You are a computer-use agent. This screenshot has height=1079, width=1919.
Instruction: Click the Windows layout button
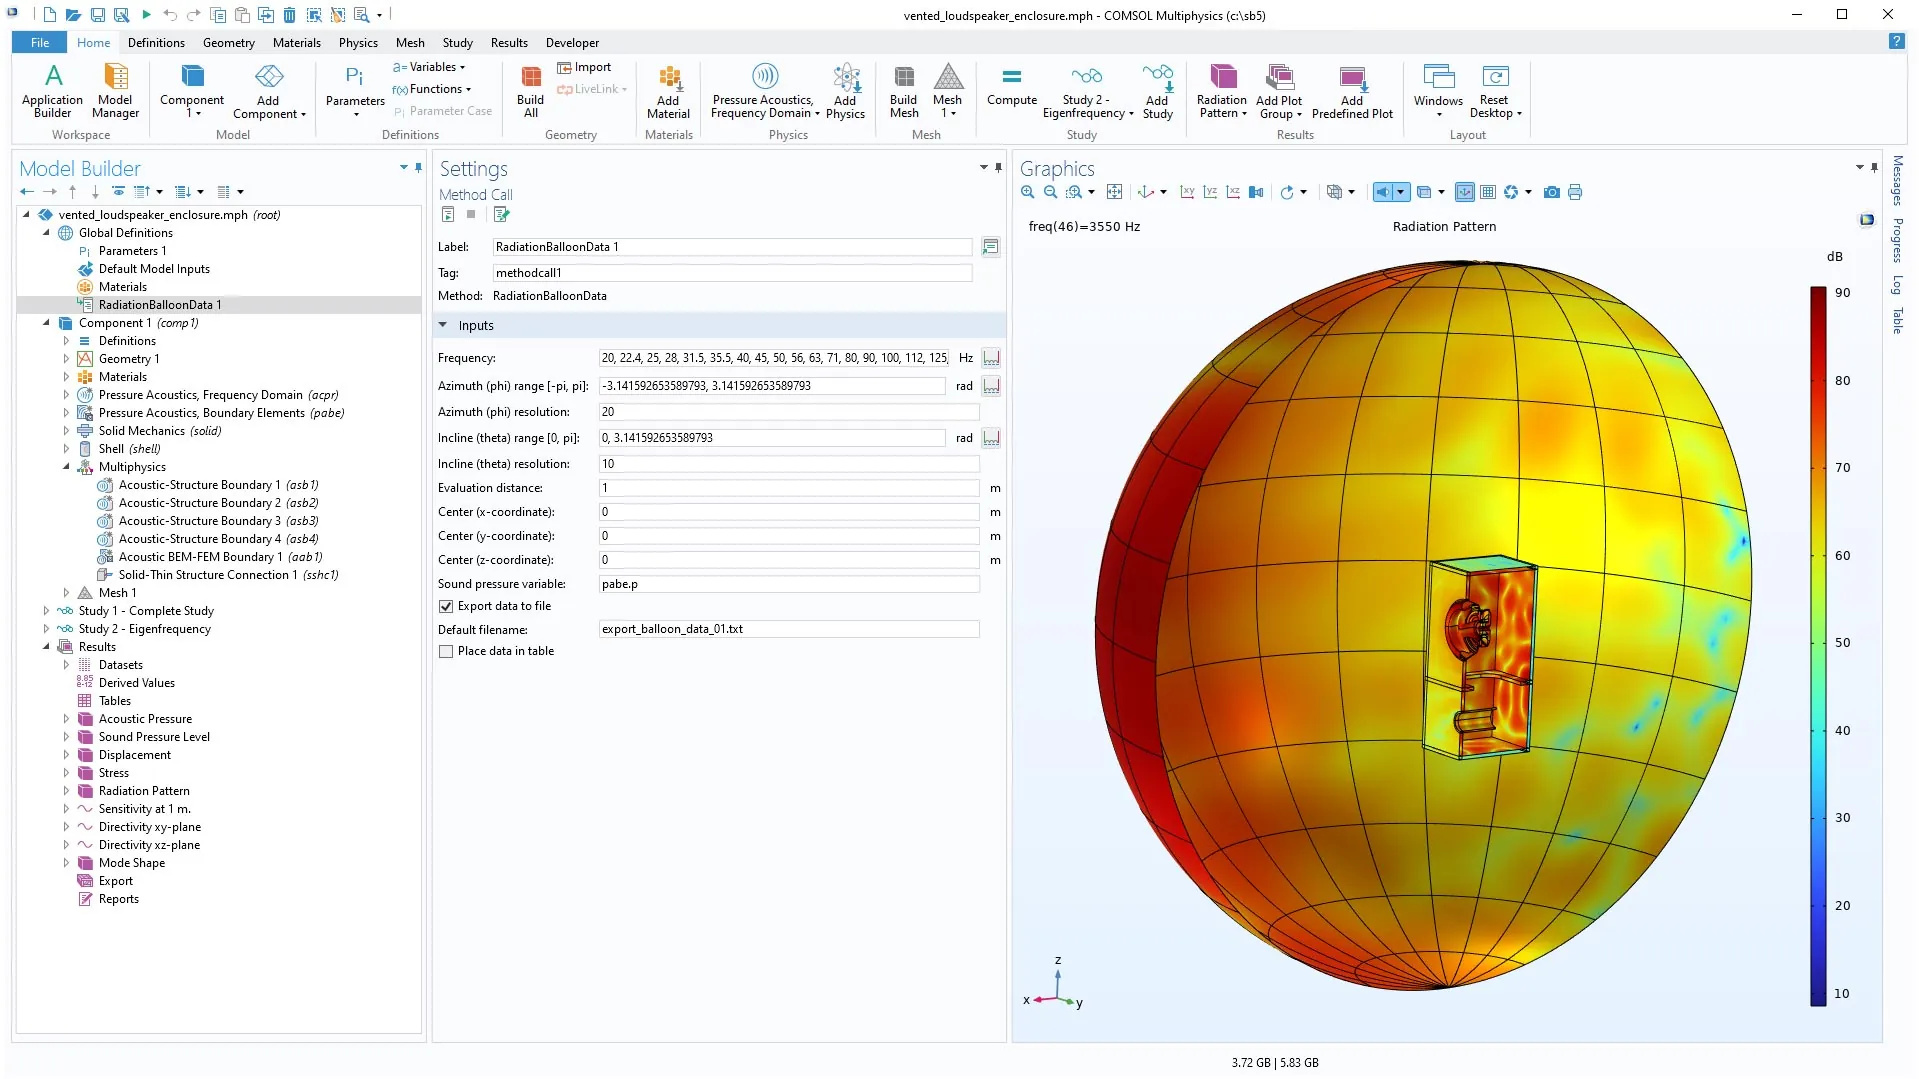(1438, 91)
